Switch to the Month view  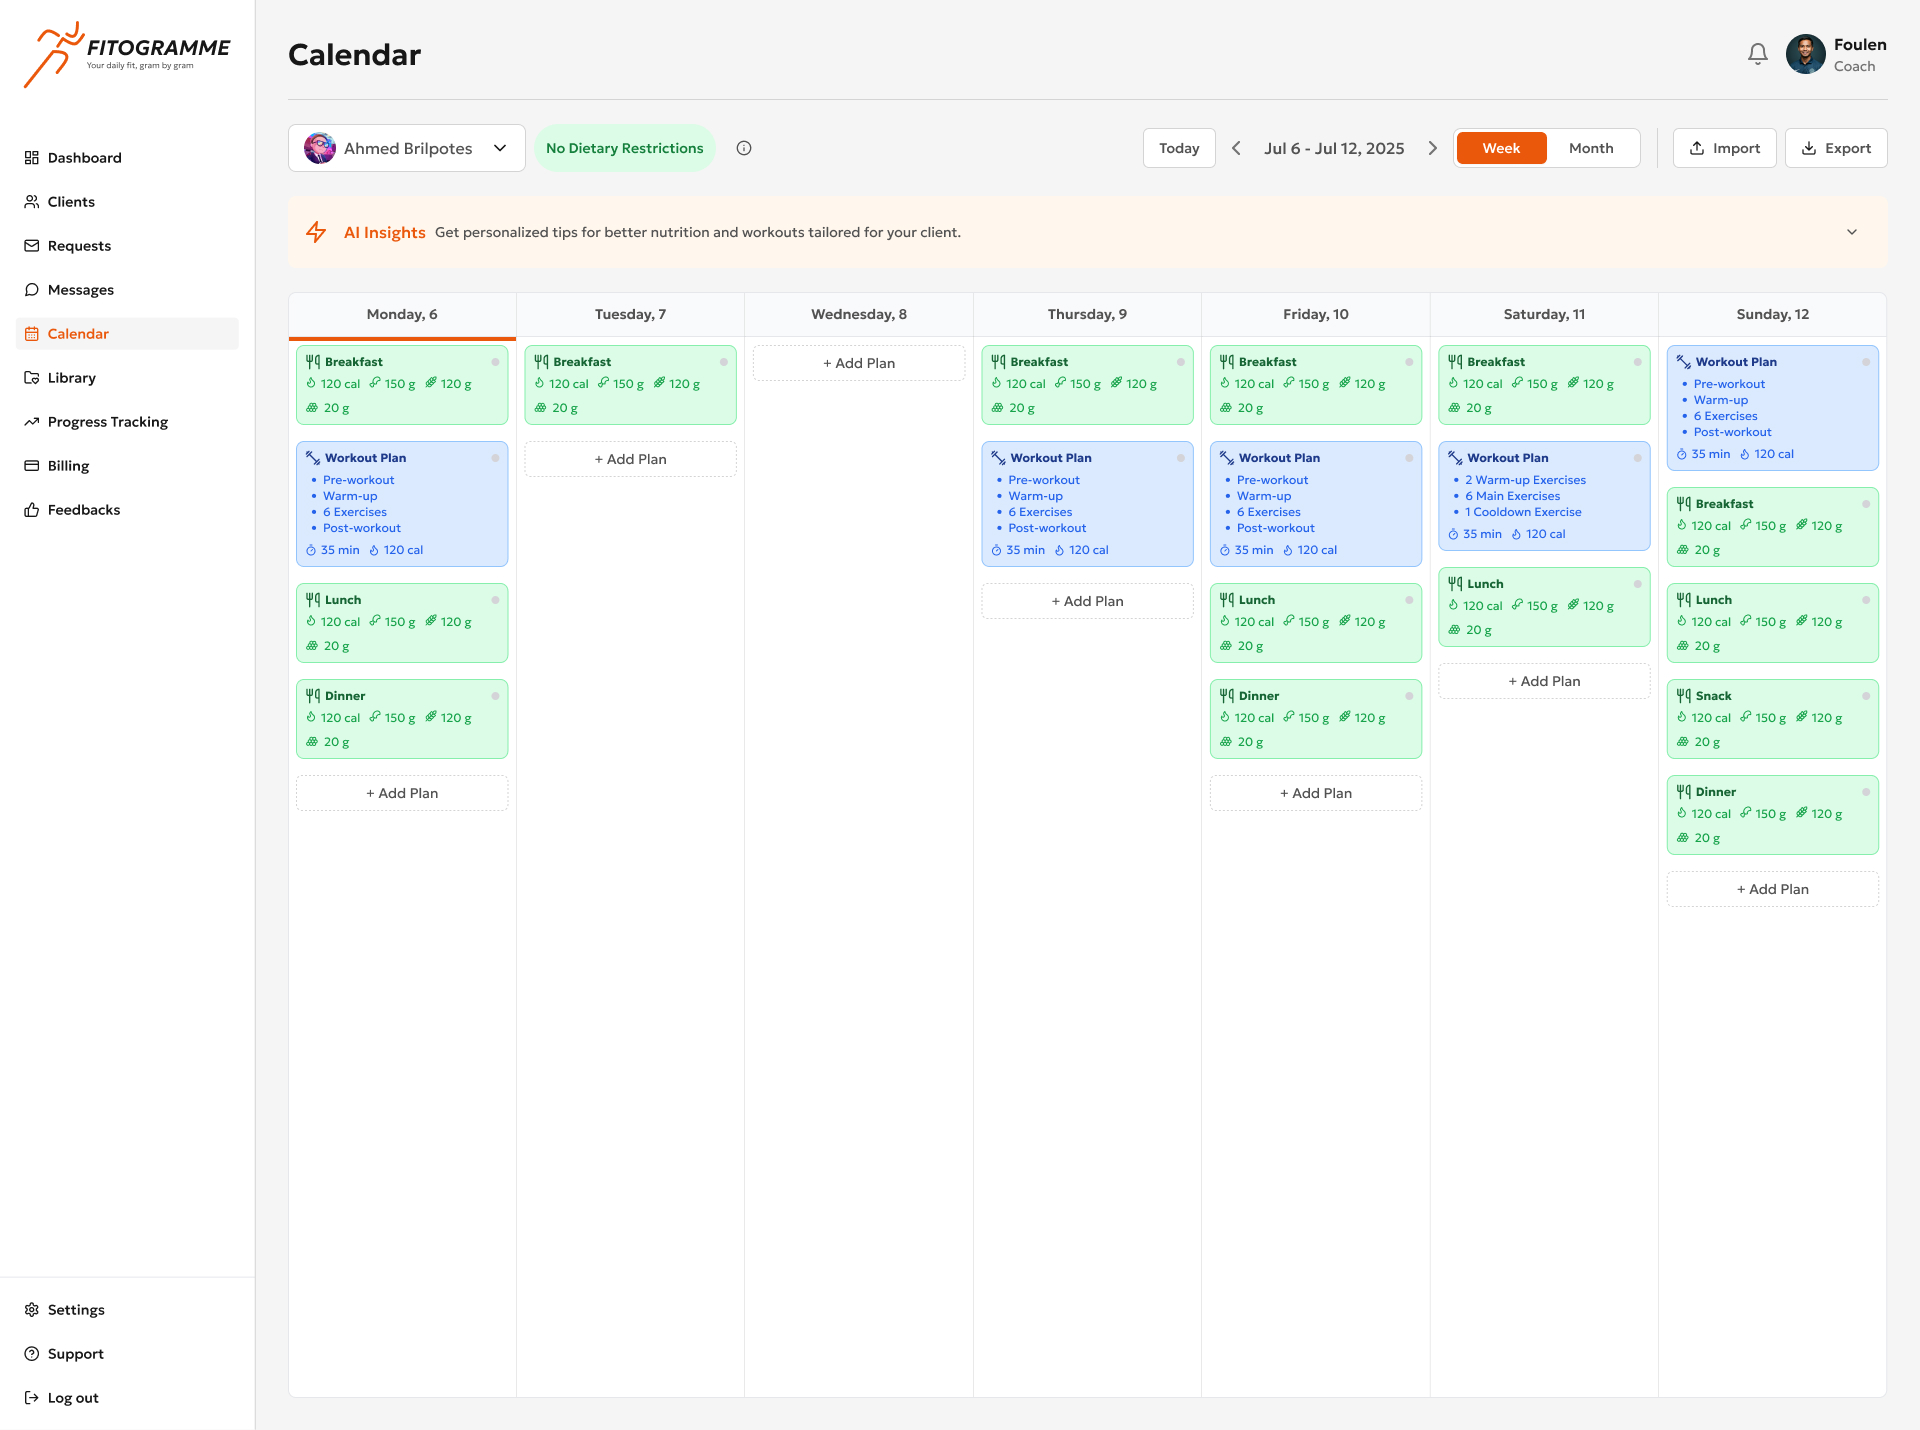click(1591, 147)
